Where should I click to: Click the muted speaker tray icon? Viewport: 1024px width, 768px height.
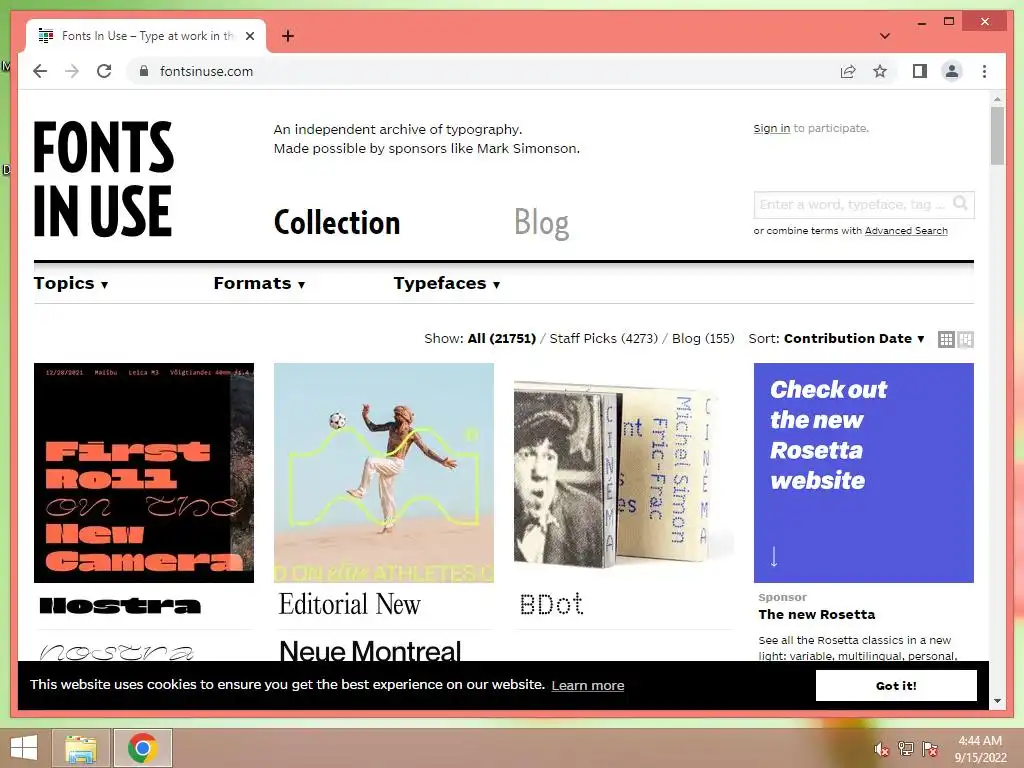coord(882,749)
